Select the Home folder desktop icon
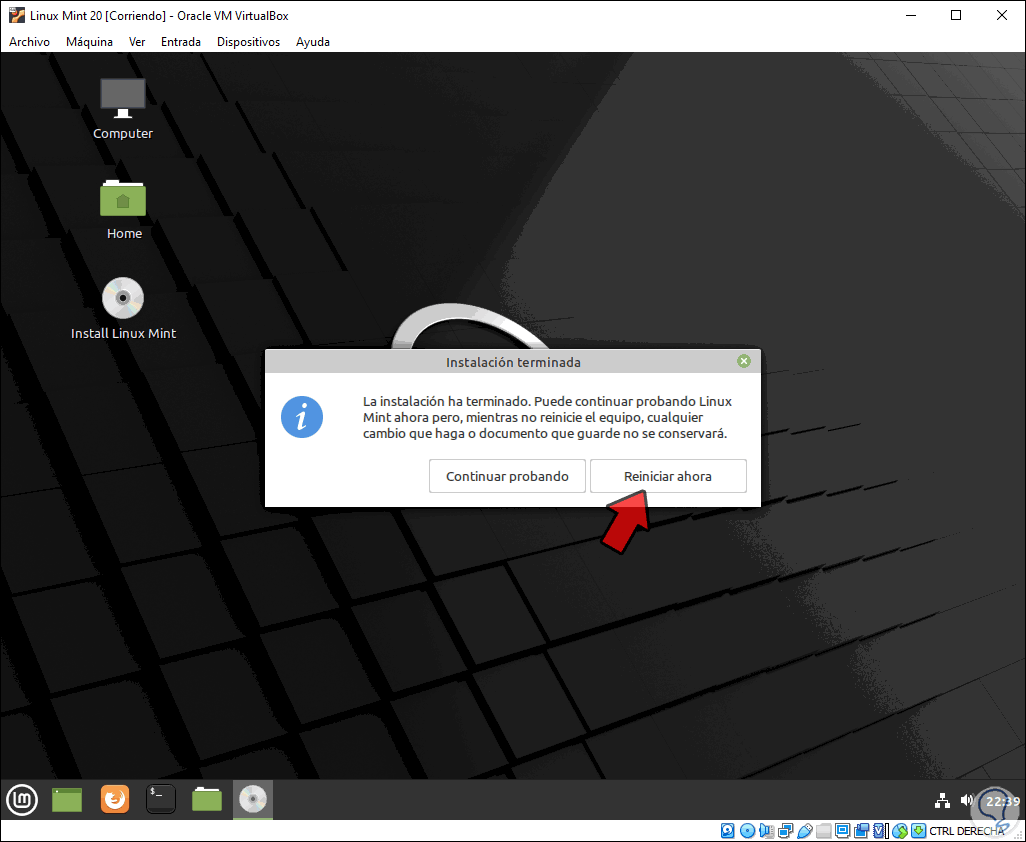 click(x=124, y=209)
